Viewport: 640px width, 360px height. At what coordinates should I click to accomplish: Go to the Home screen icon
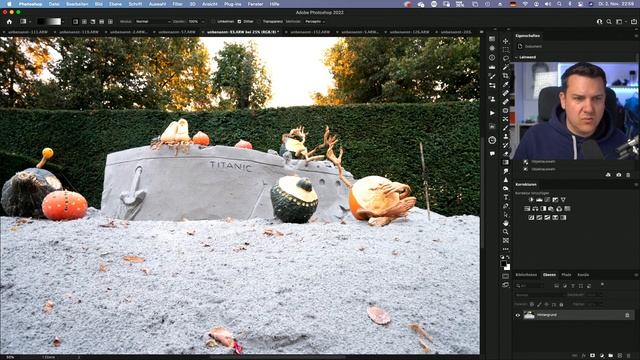click(9, 21)
